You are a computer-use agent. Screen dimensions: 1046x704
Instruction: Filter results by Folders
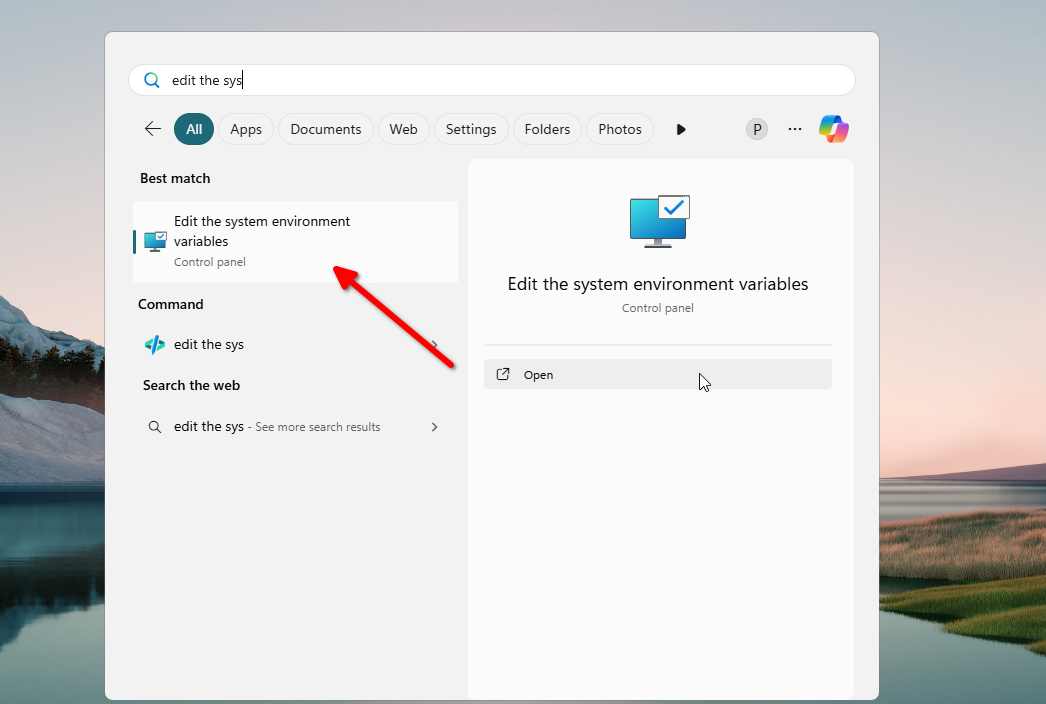tap(547, 129)
